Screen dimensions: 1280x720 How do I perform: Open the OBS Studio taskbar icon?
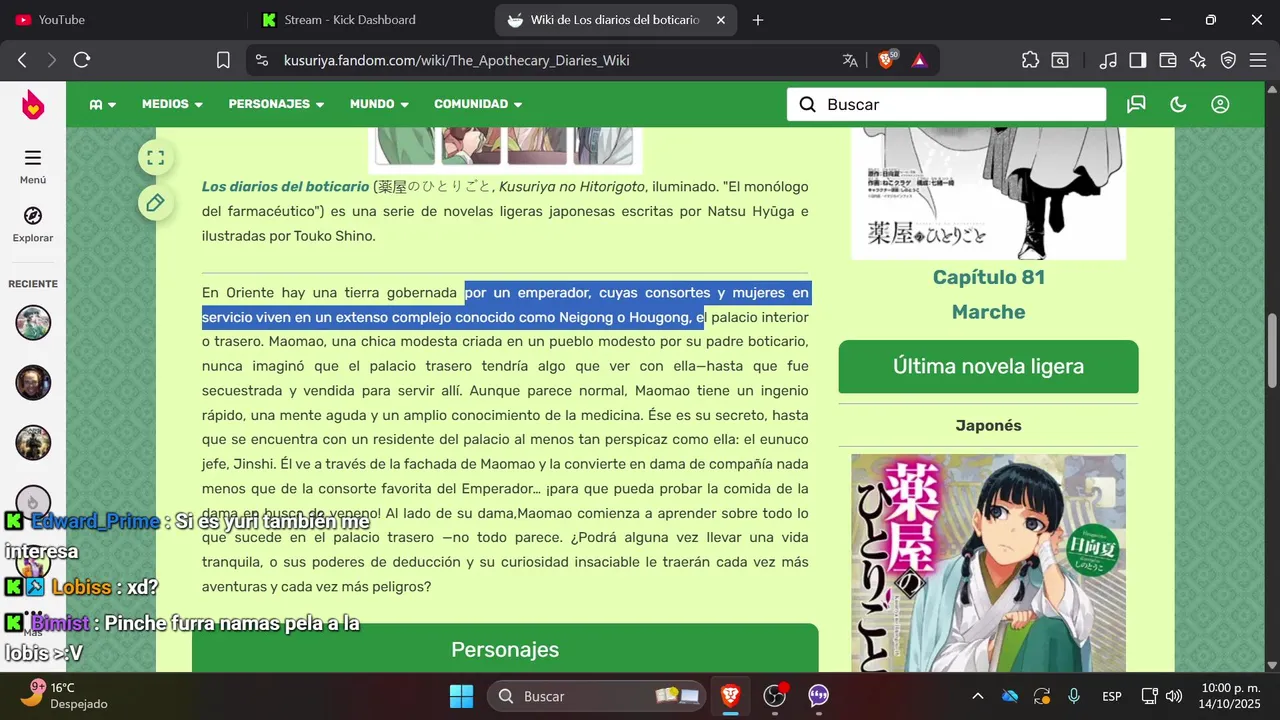click(775, 696)
